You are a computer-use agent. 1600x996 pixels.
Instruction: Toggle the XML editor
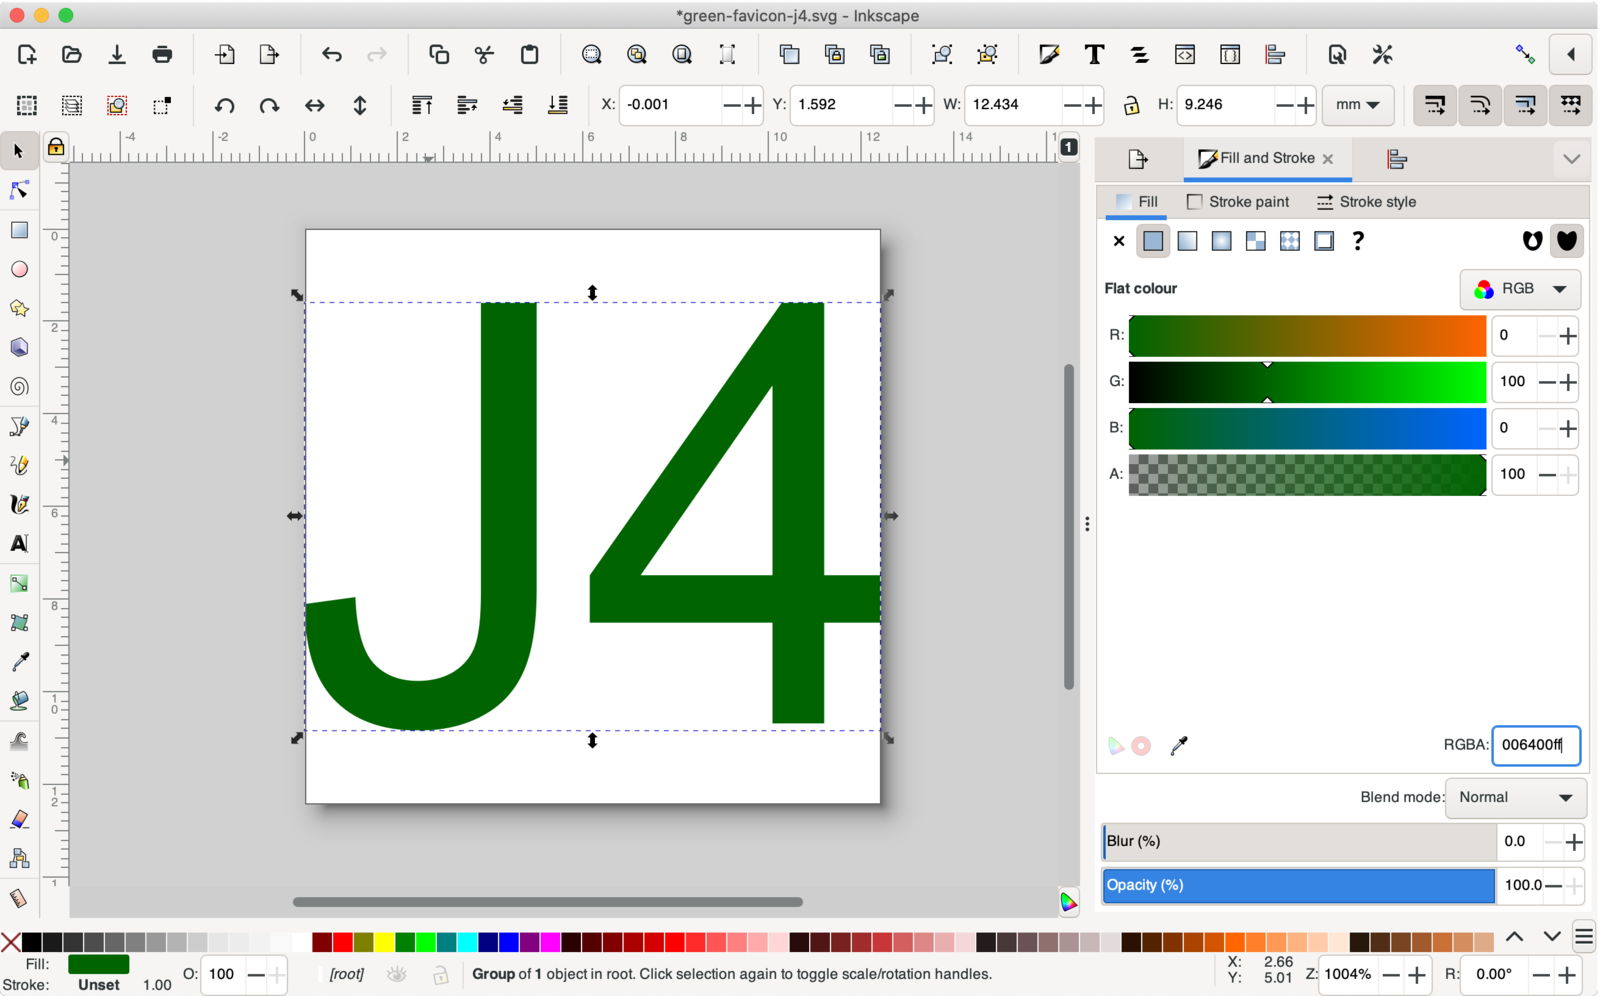point(1186,55)
